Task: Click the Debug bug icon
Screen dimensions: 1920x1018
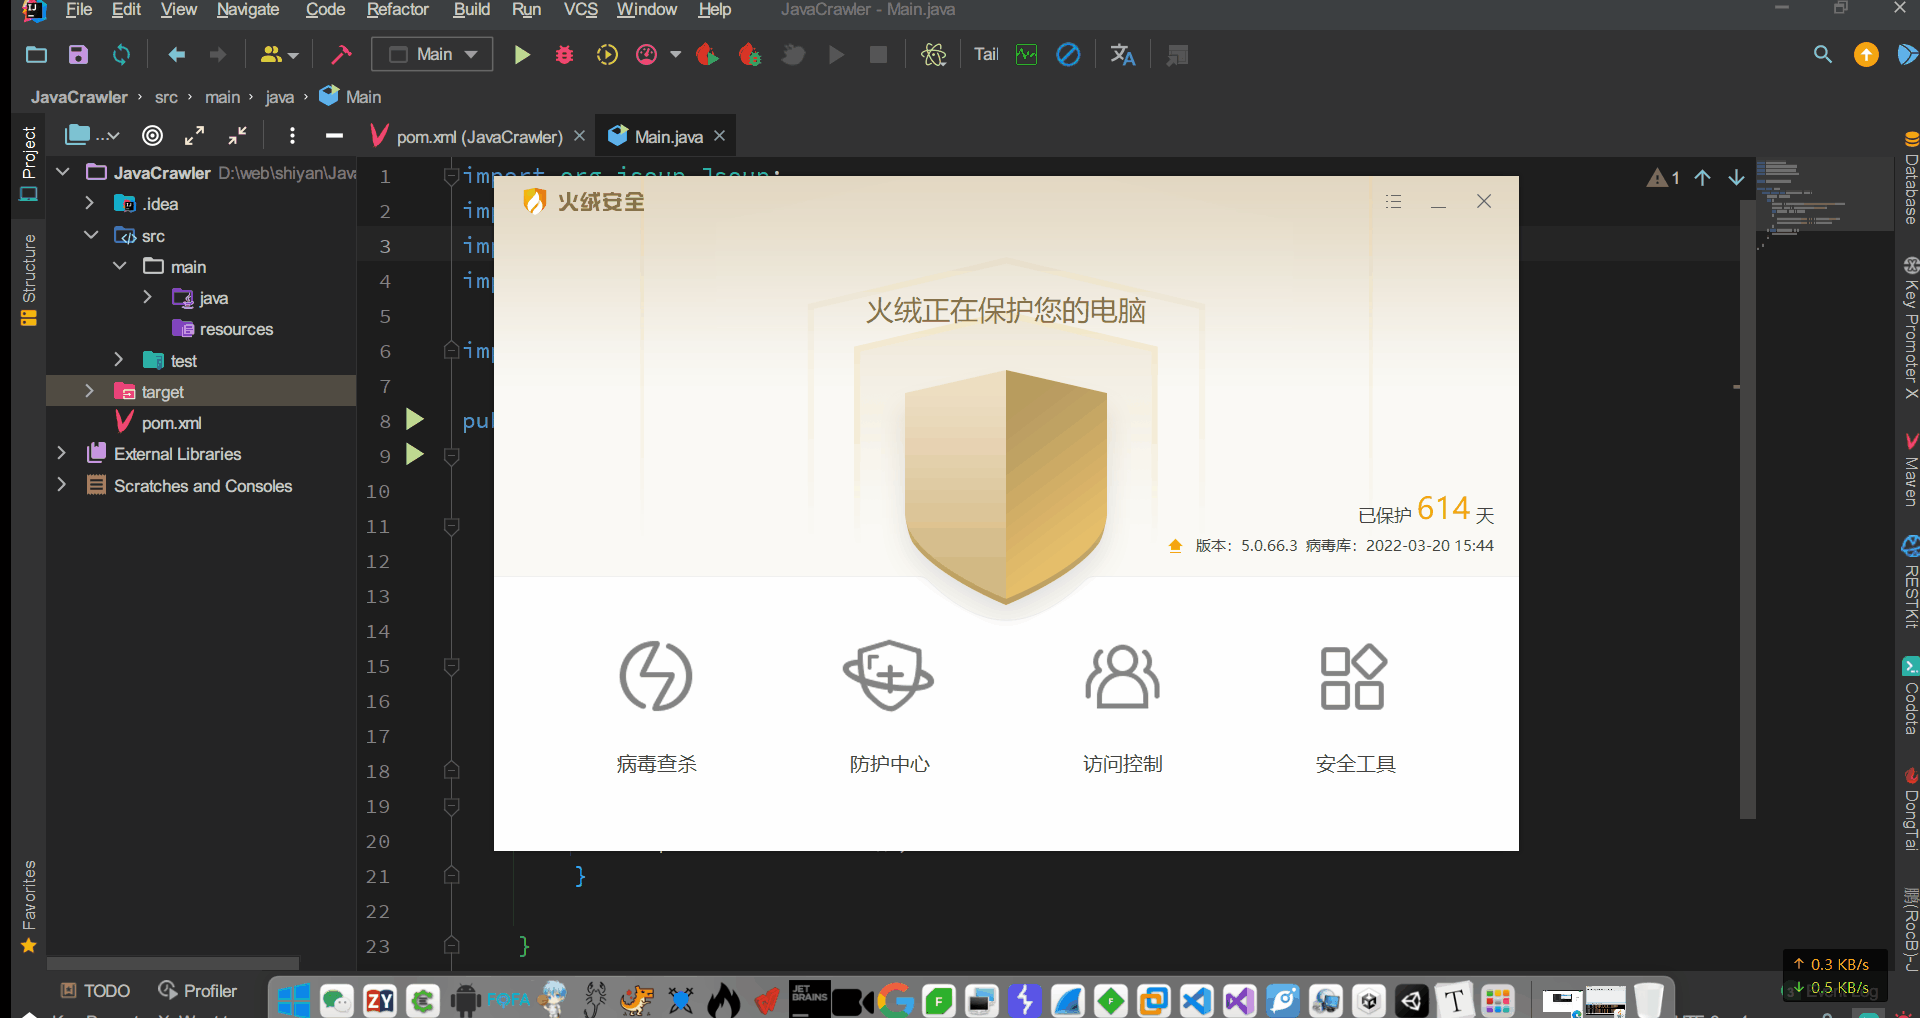Action: point(564,55)
